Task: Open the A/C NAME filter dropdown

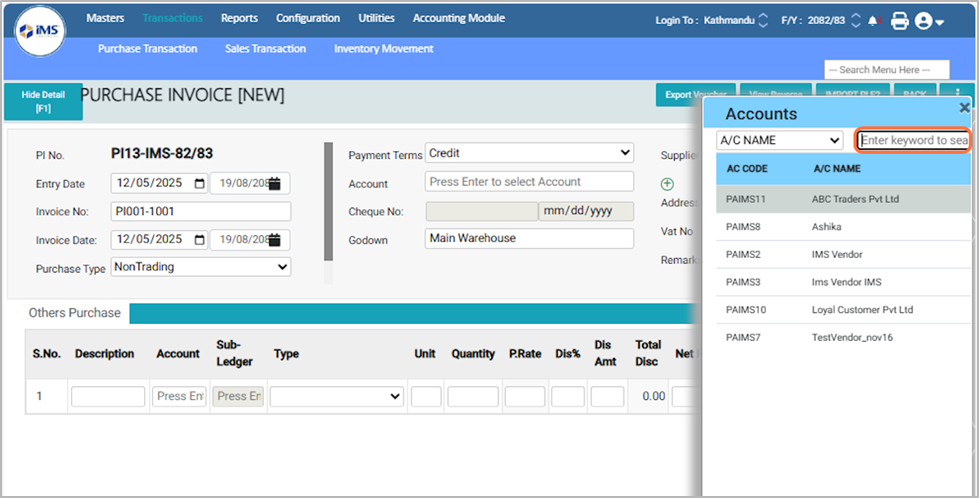Action: [x=780, y=140]
